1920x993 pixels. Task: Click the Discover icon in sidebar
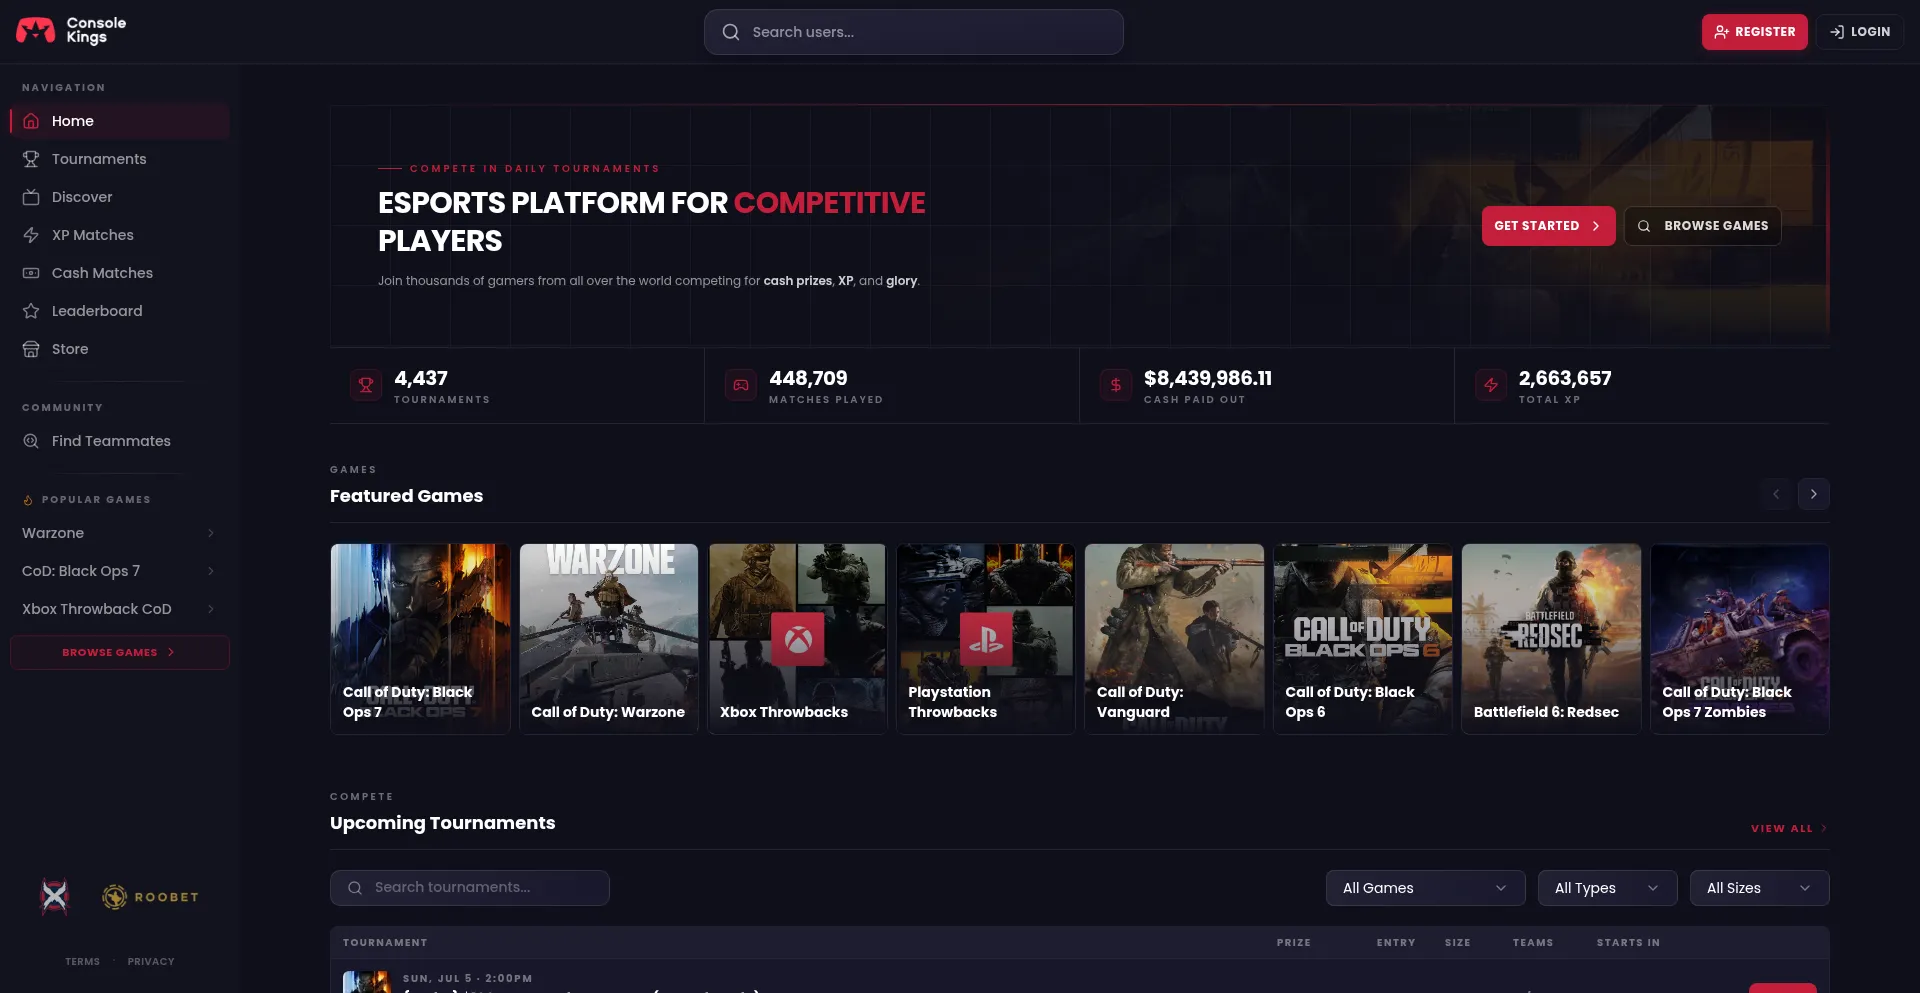(x=31, y=197)
